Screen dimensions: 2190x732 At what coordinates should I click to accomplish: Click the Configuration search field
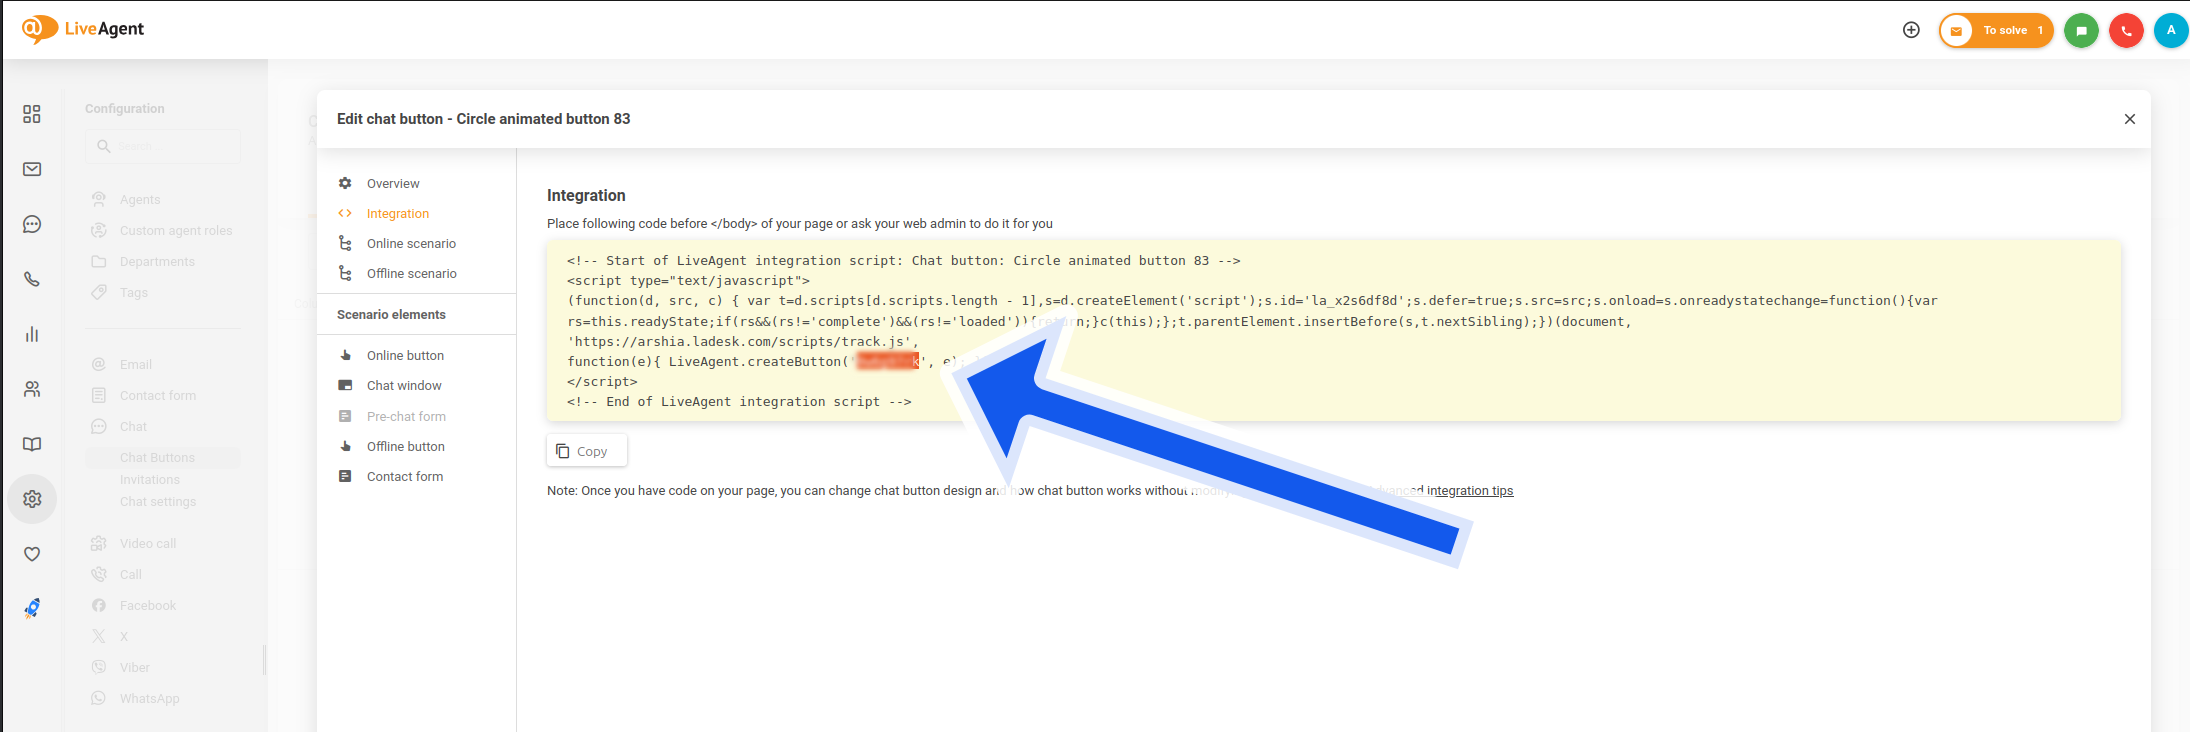tap(163, 146)
